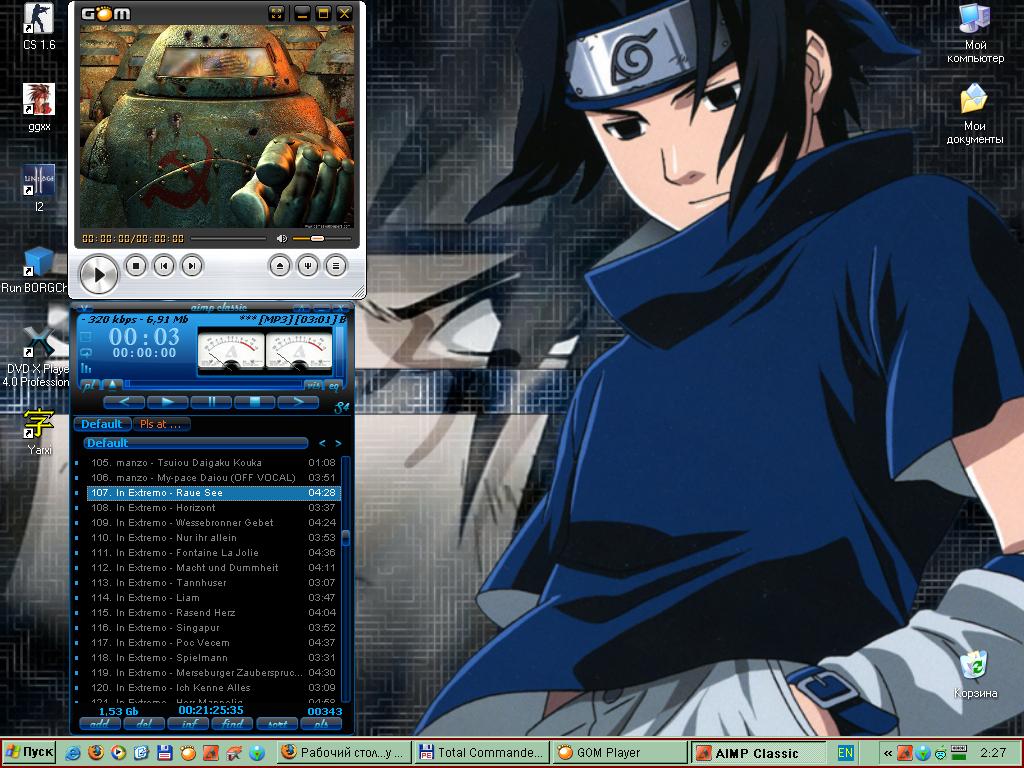
Task: Click the AIMP track seek bar
Action: (x=214, y=384)
